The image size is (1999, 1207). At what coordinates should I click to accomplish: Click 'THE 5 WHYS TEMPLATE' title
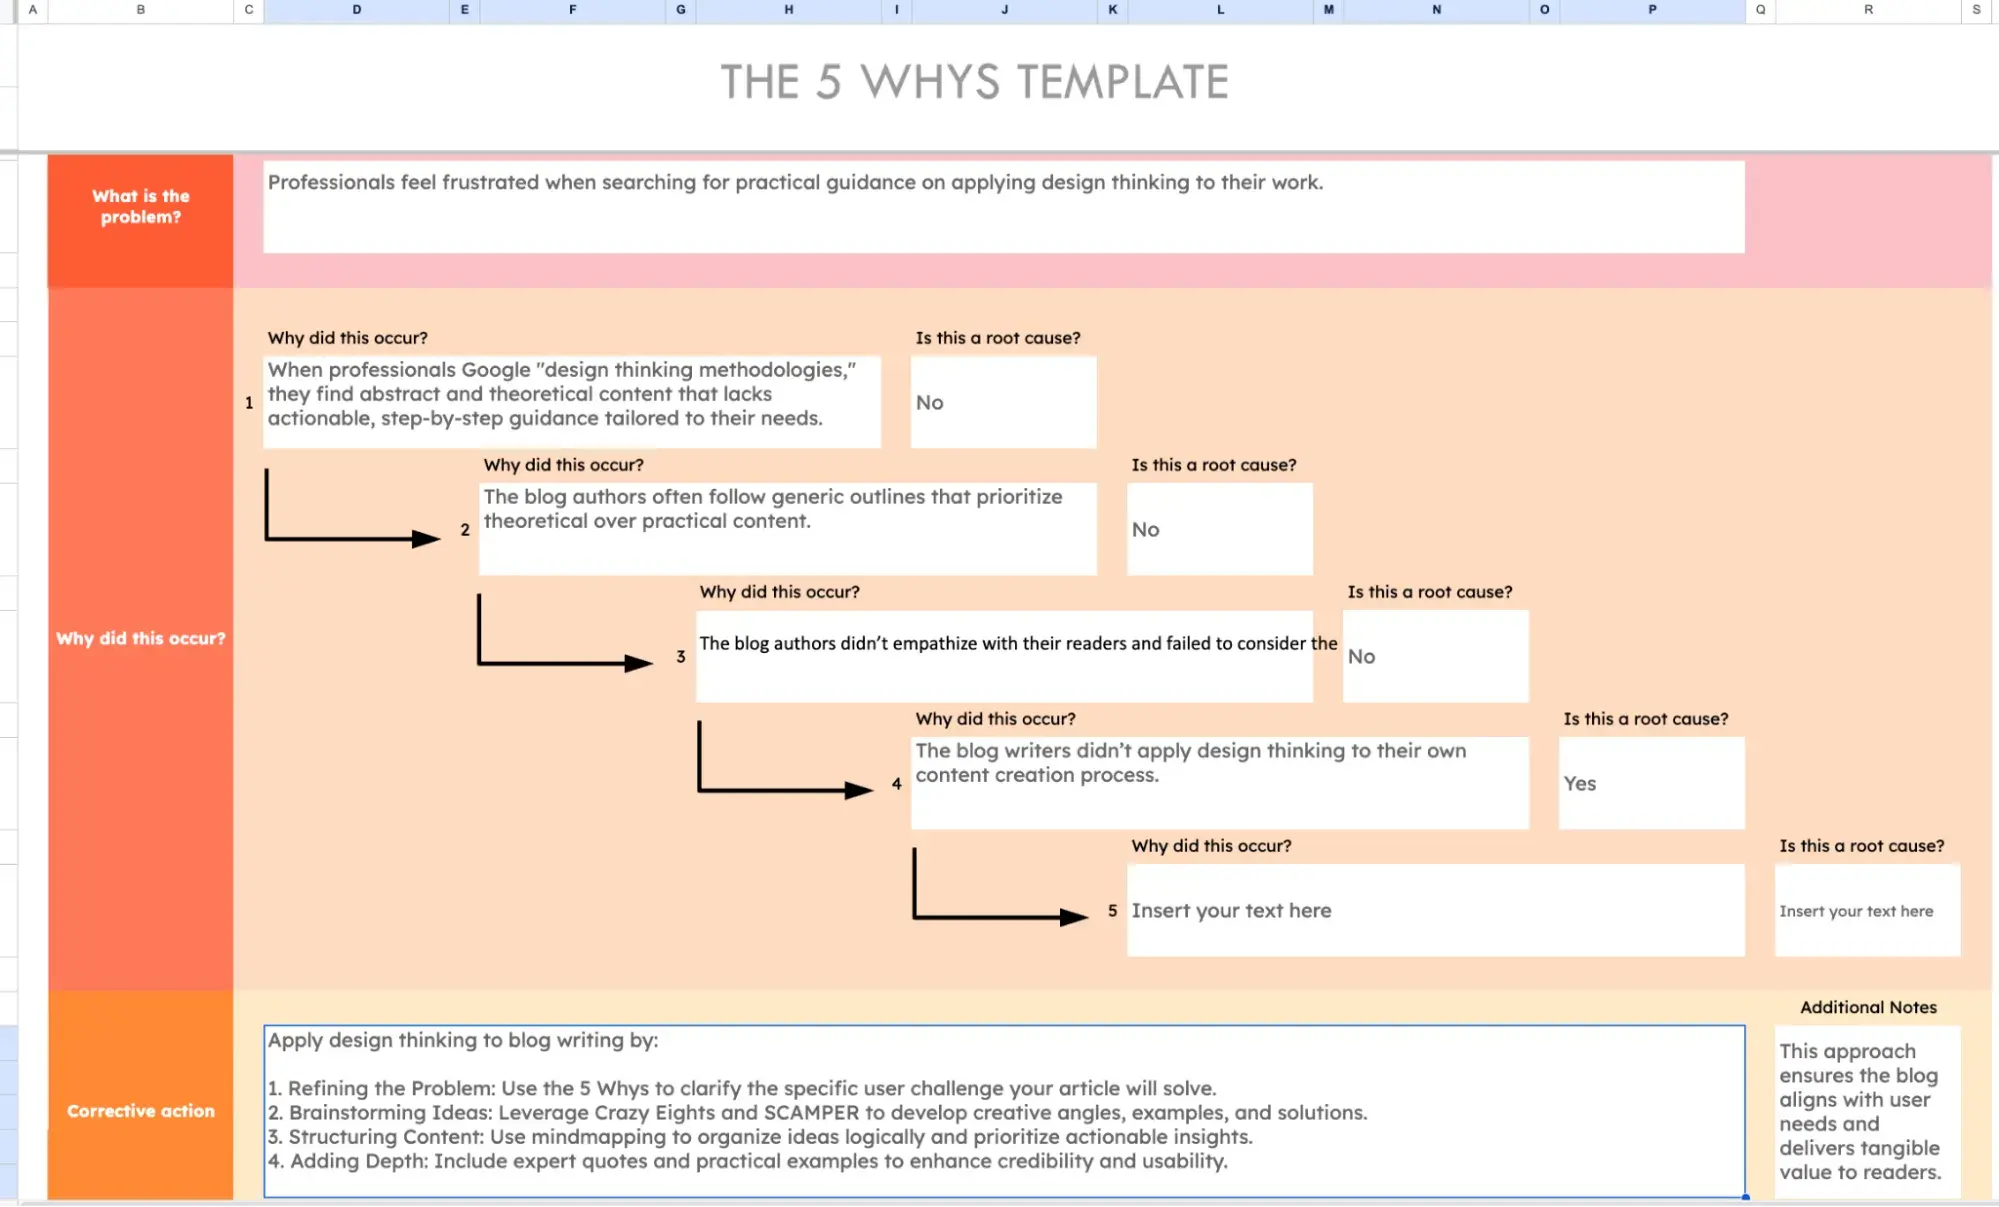click(975, 82)
